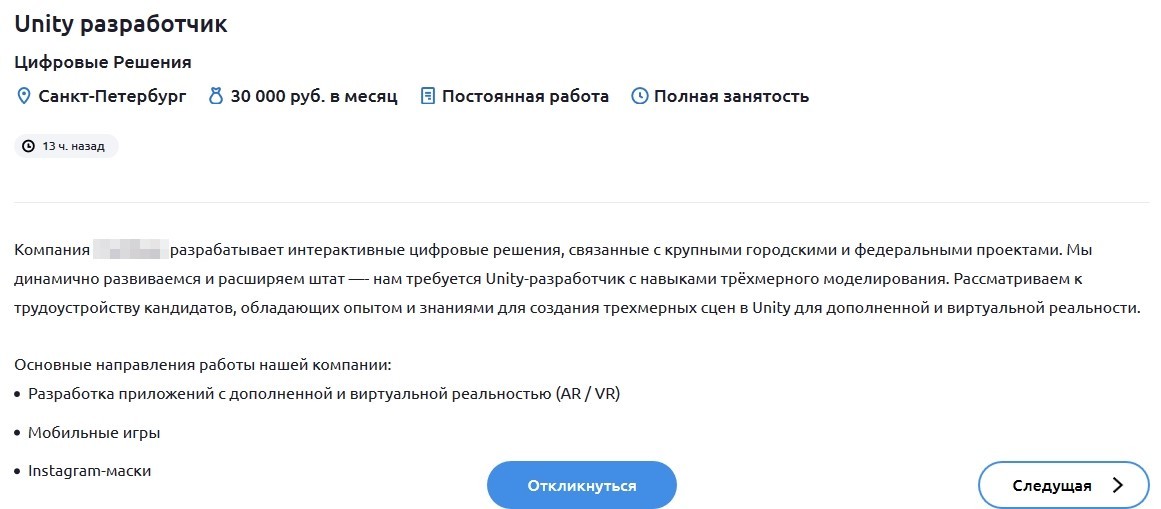Click the 13 ч. назад badge text

pyautogui.click(x=73, y=146)
